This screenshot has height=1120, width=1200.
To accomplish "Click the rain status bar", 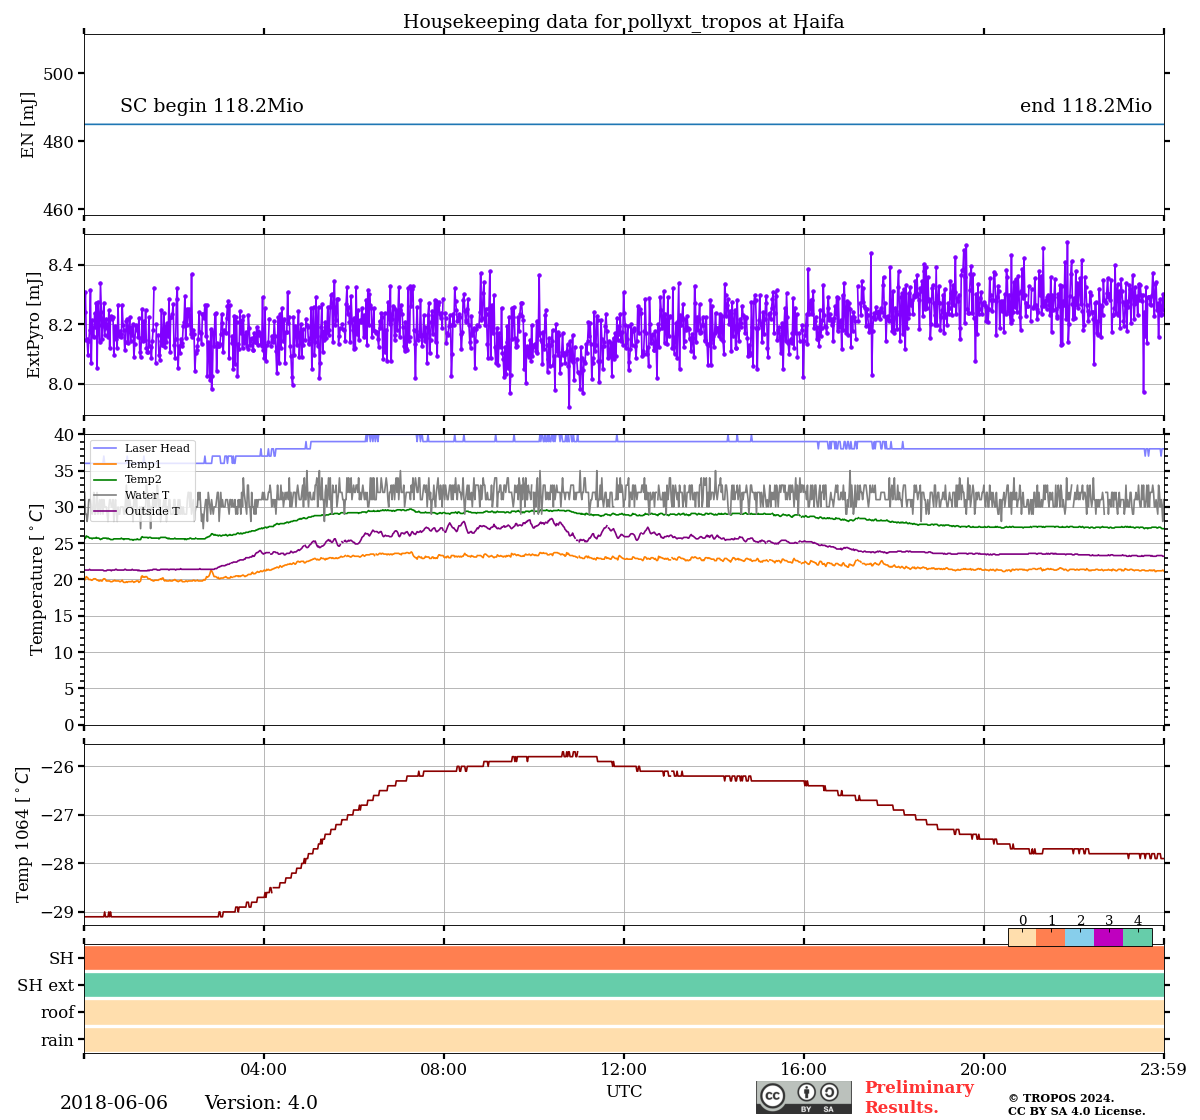I will pos(624,1039).
